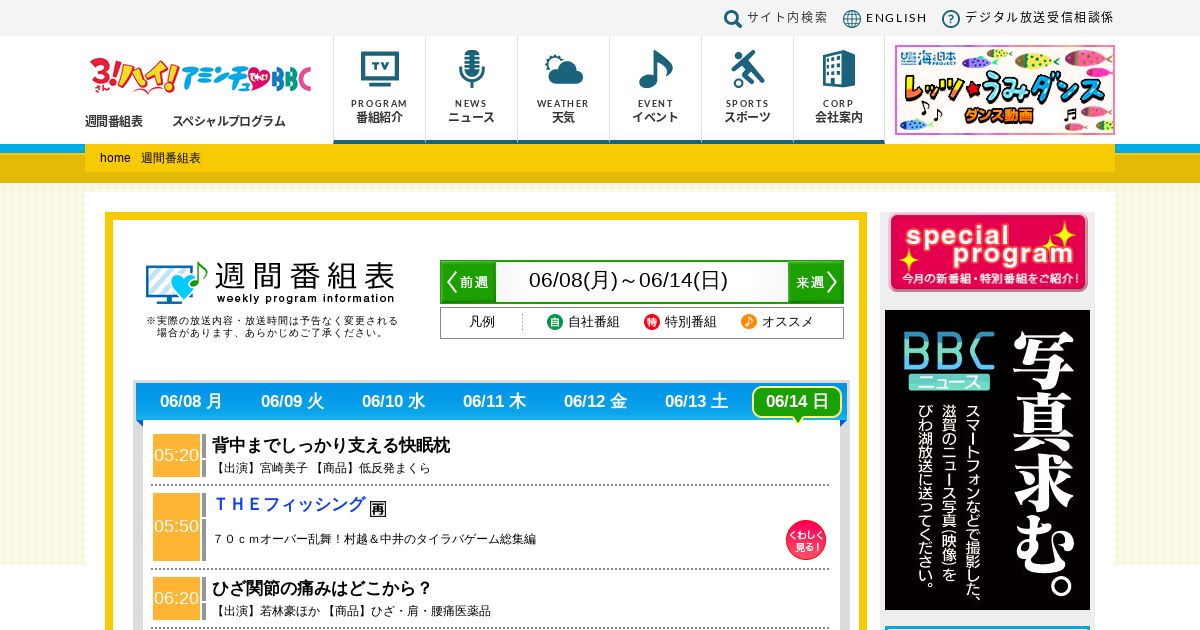Open the special program banner
Screen dimensions: 1200x630
point(988,252)
